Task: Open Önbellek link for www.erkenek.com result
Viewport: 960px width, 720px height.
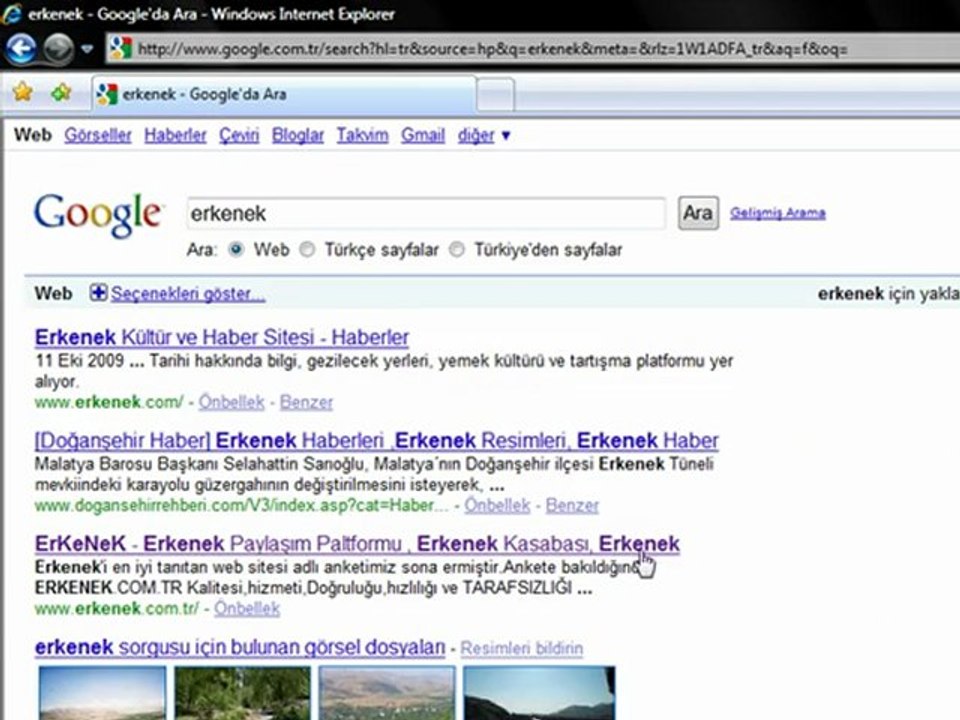Action: click(231, 402)
